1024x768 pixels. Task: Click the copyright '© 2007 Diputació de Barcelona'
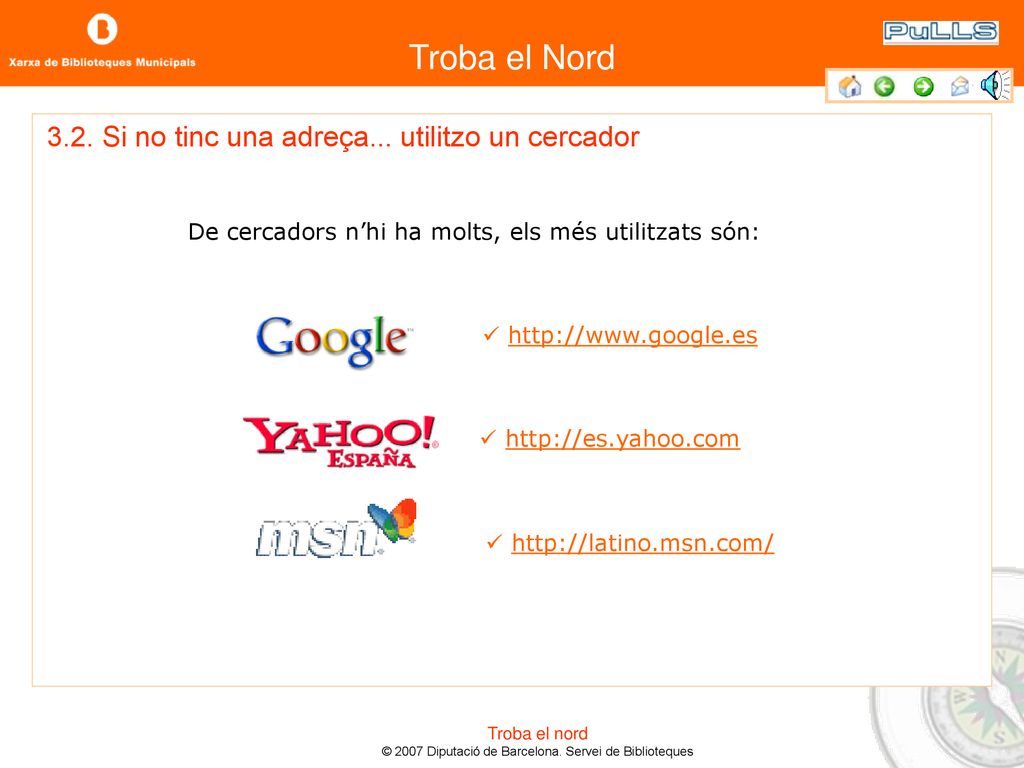click(x=471, y=752)
